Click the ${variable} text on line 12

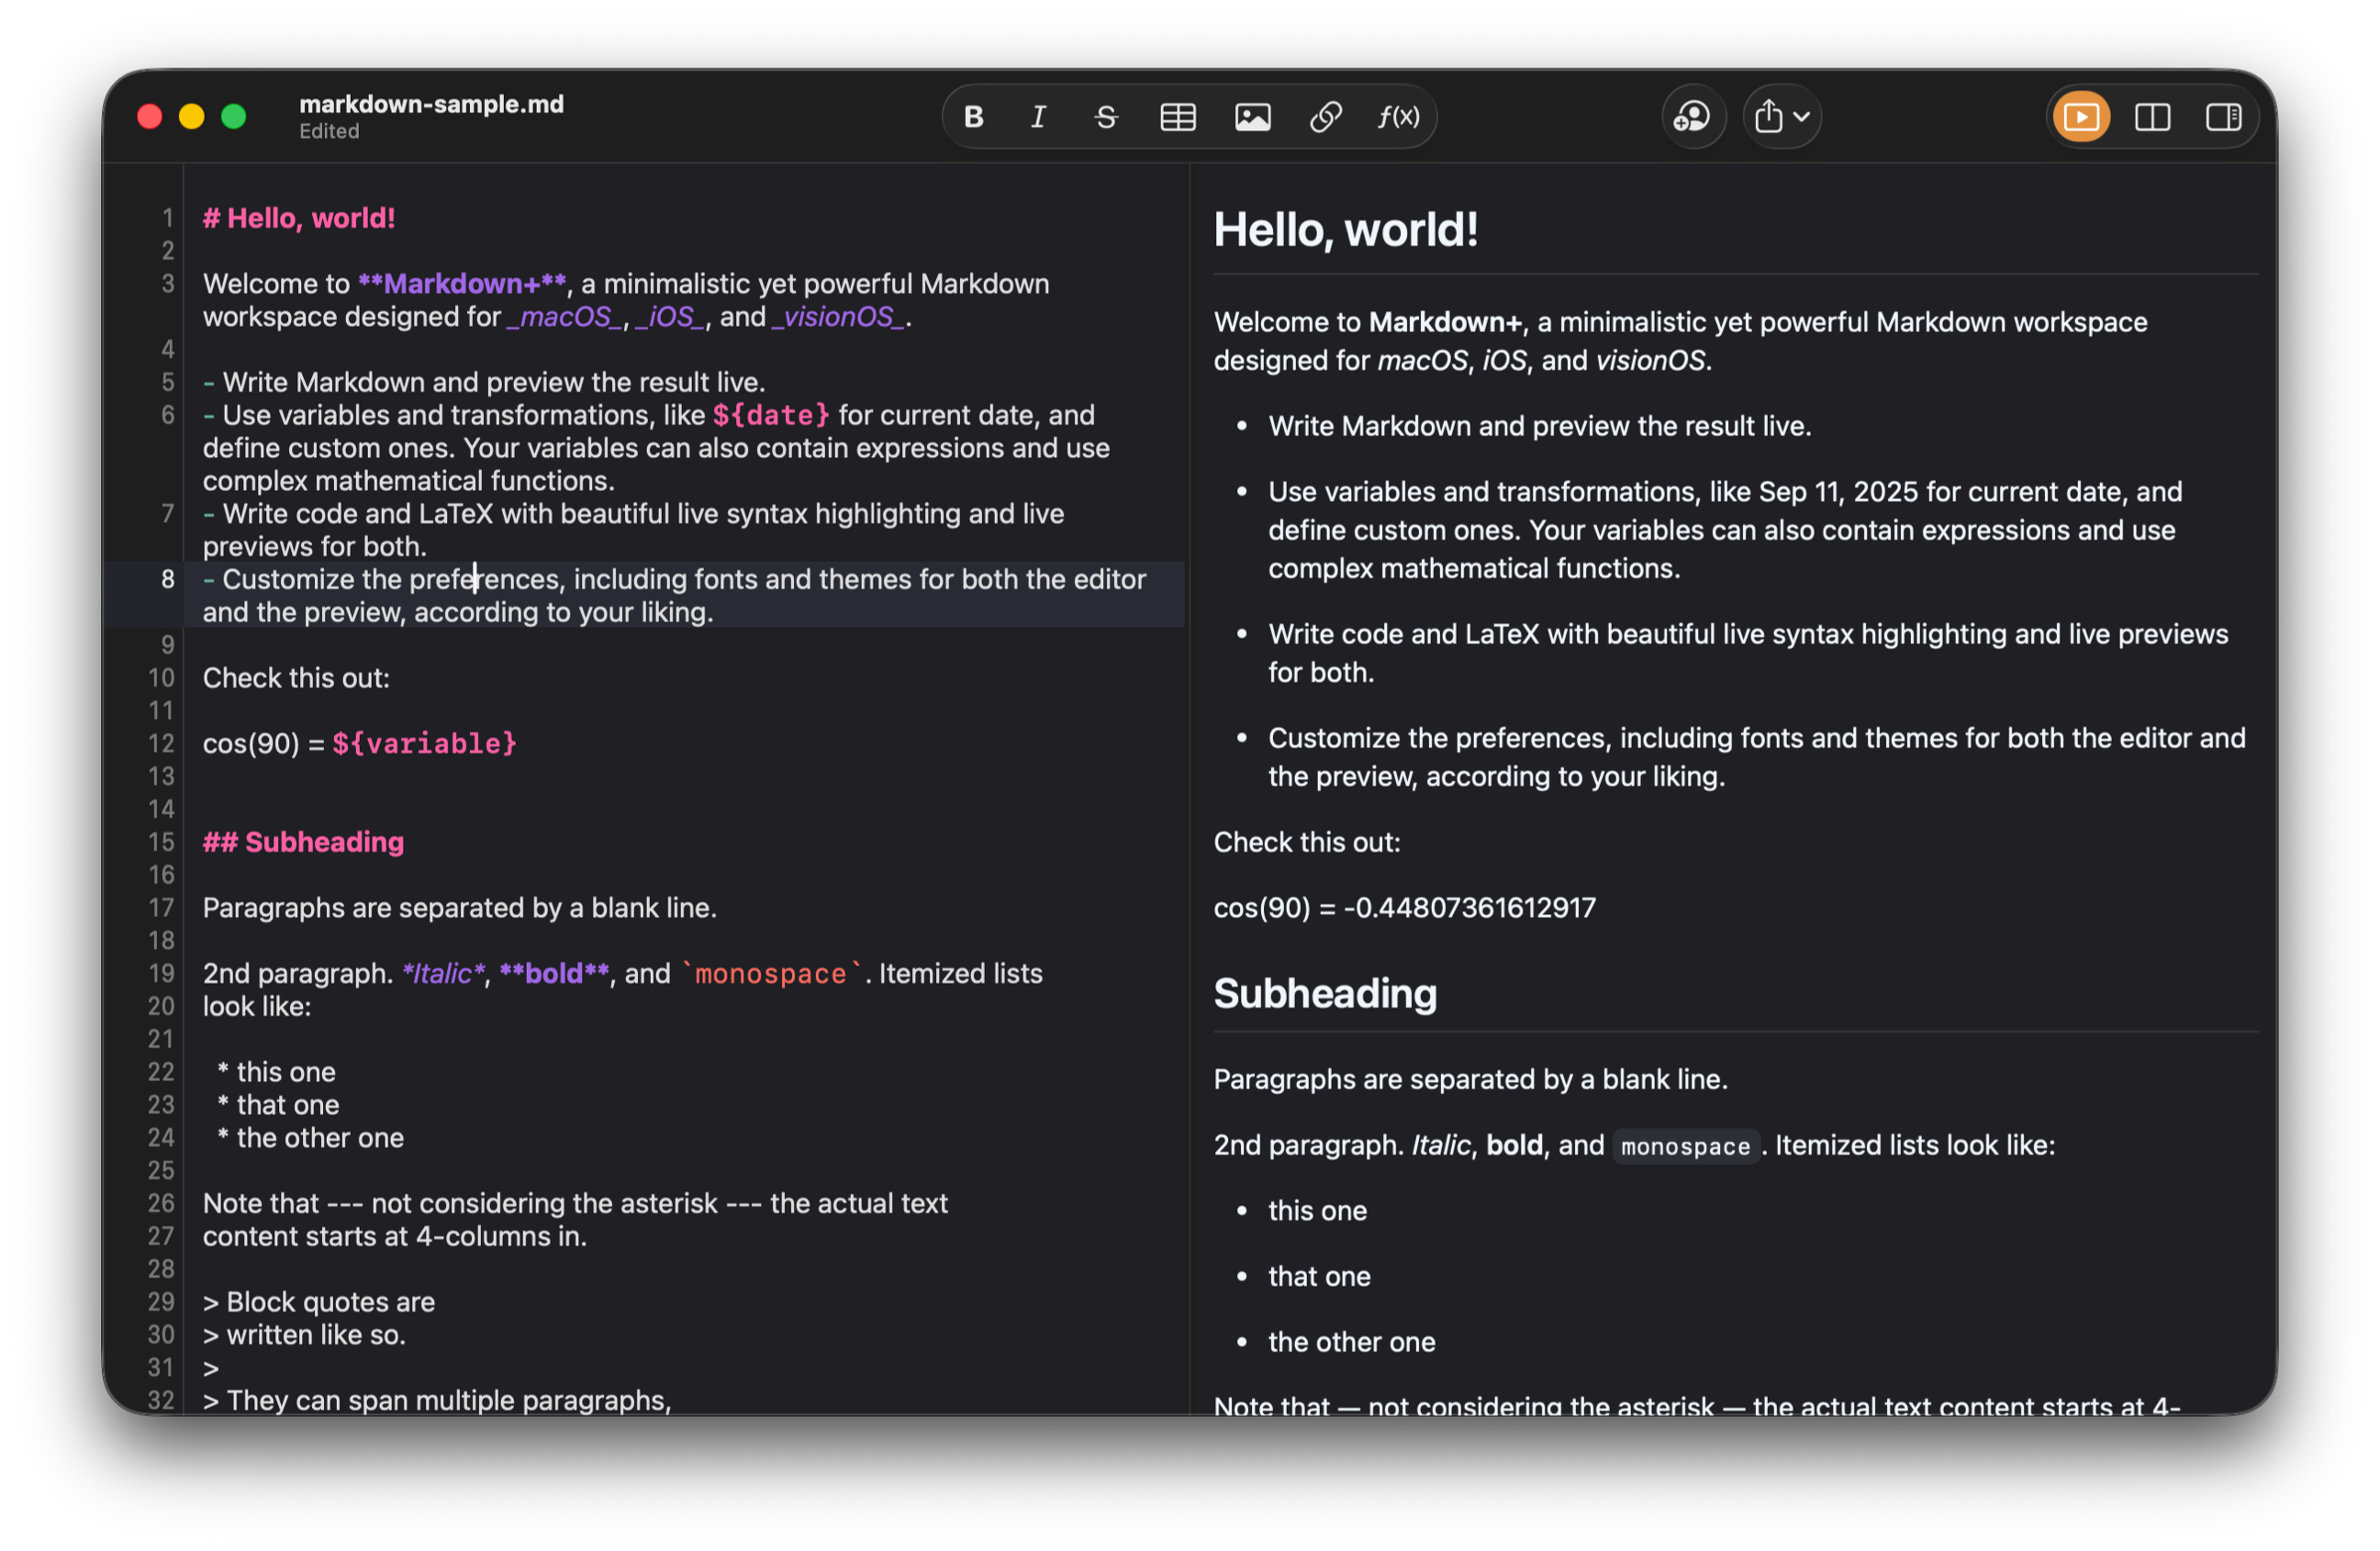coord(424,744)
